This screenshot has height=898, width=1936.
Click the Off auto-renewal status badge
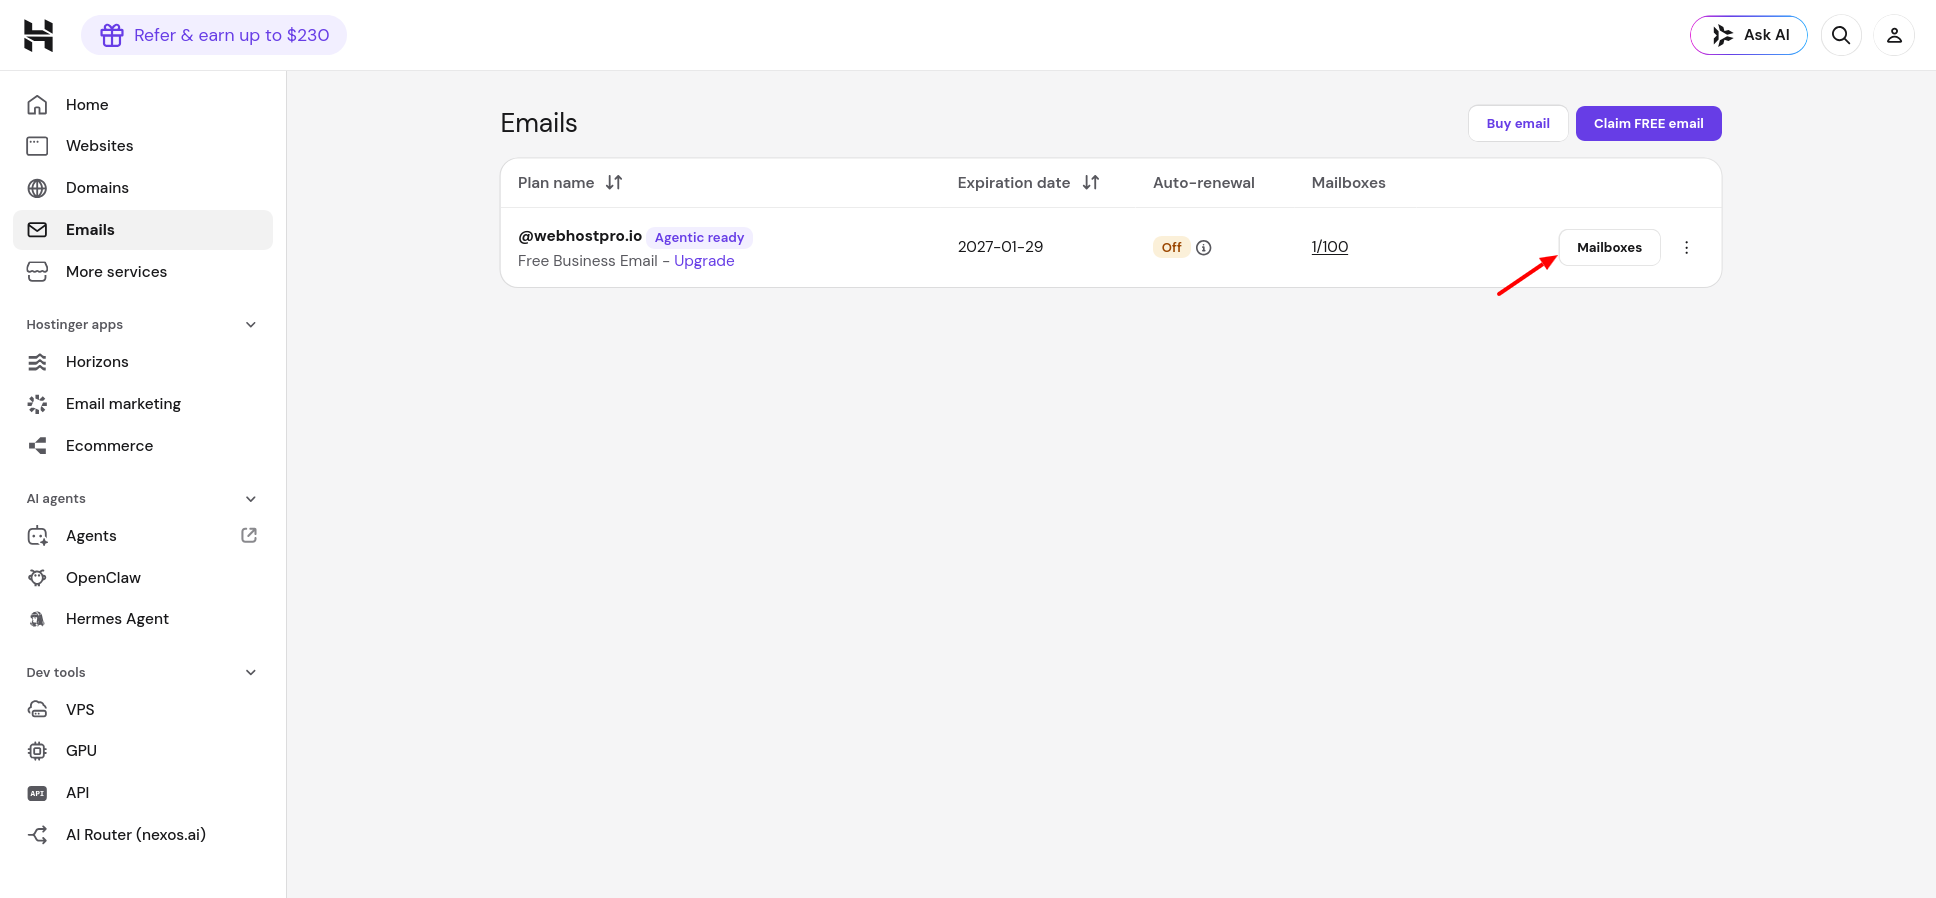click(1171, 248)
